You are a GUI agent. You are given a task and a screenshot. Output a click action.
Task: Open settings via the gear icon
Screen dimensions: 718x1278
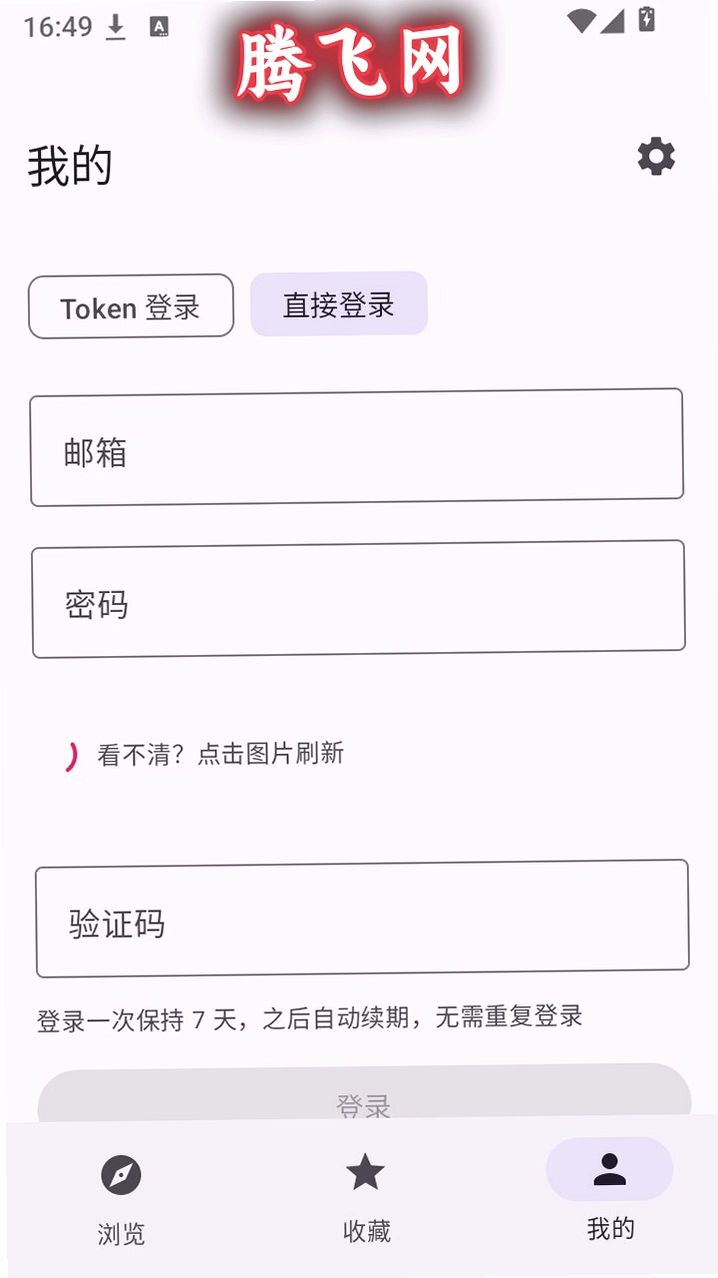pyautogui.click(x=656, y=157)
